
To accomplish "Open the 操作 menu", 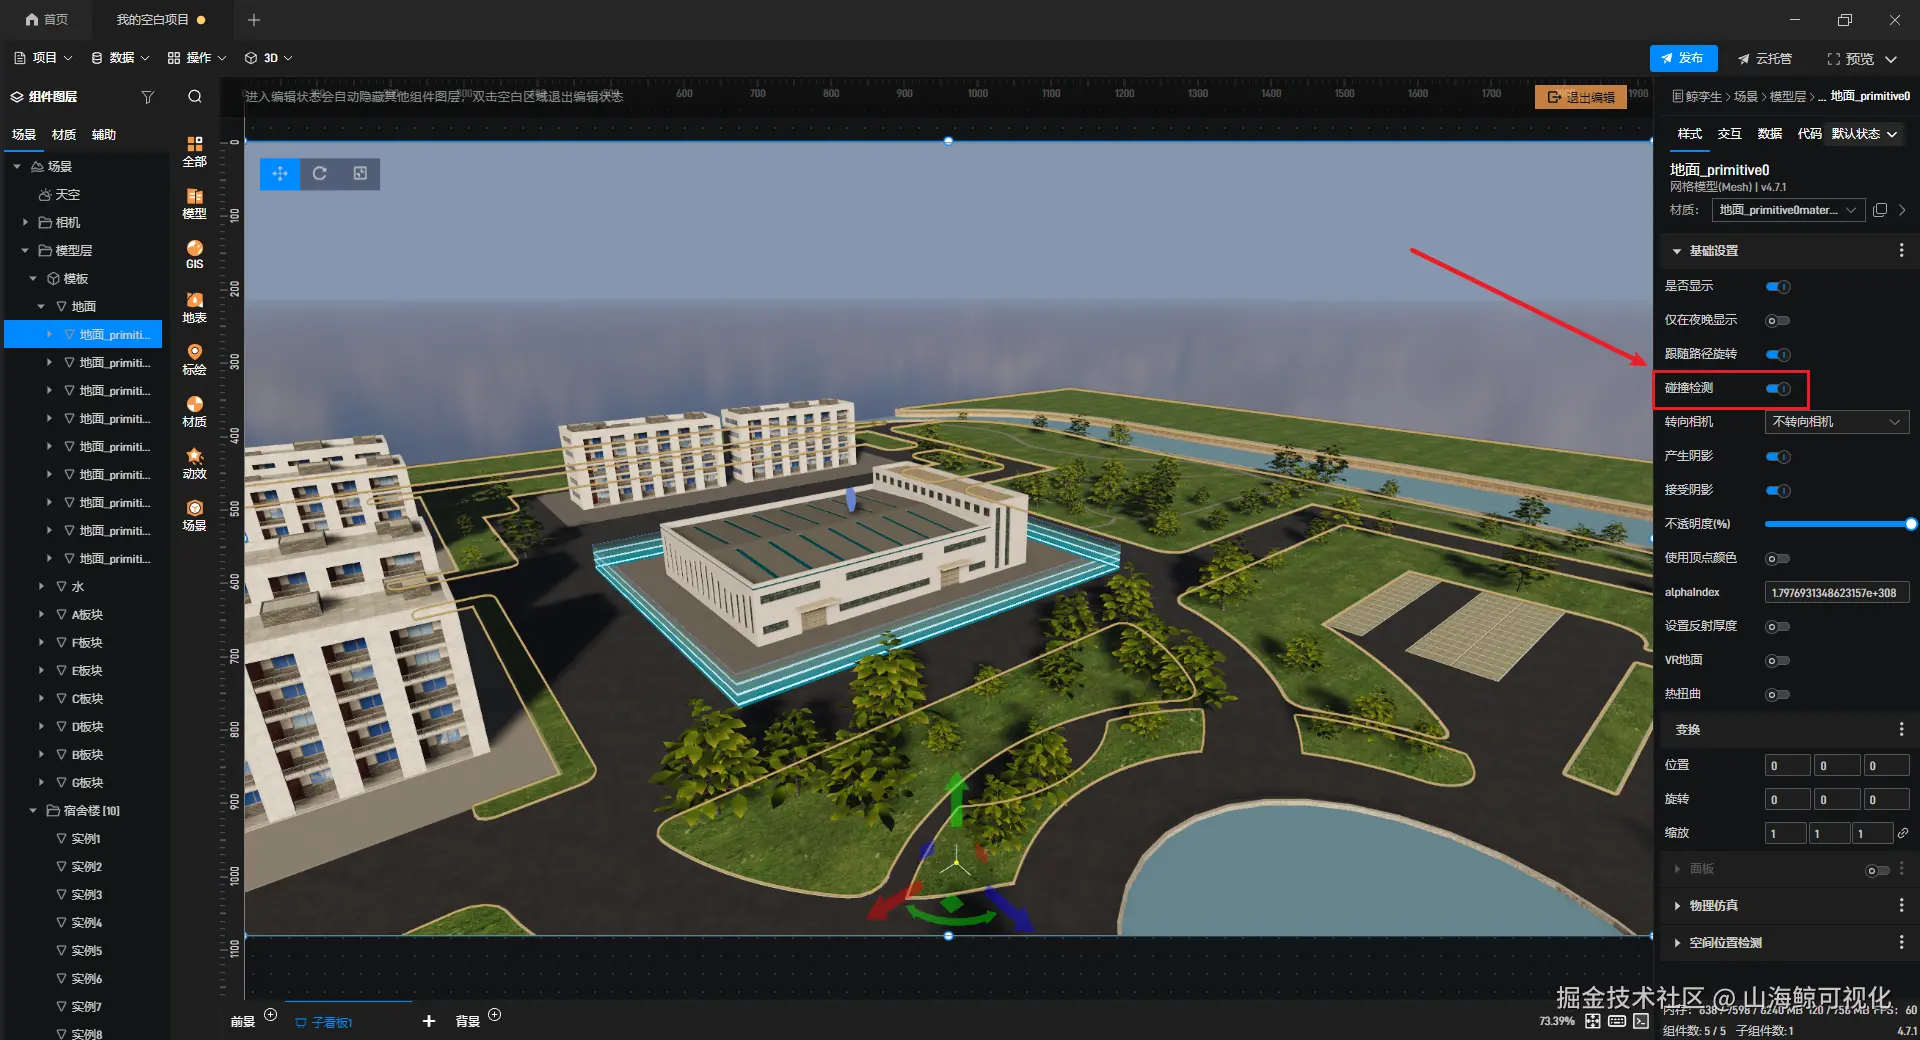I will point(197,58).
